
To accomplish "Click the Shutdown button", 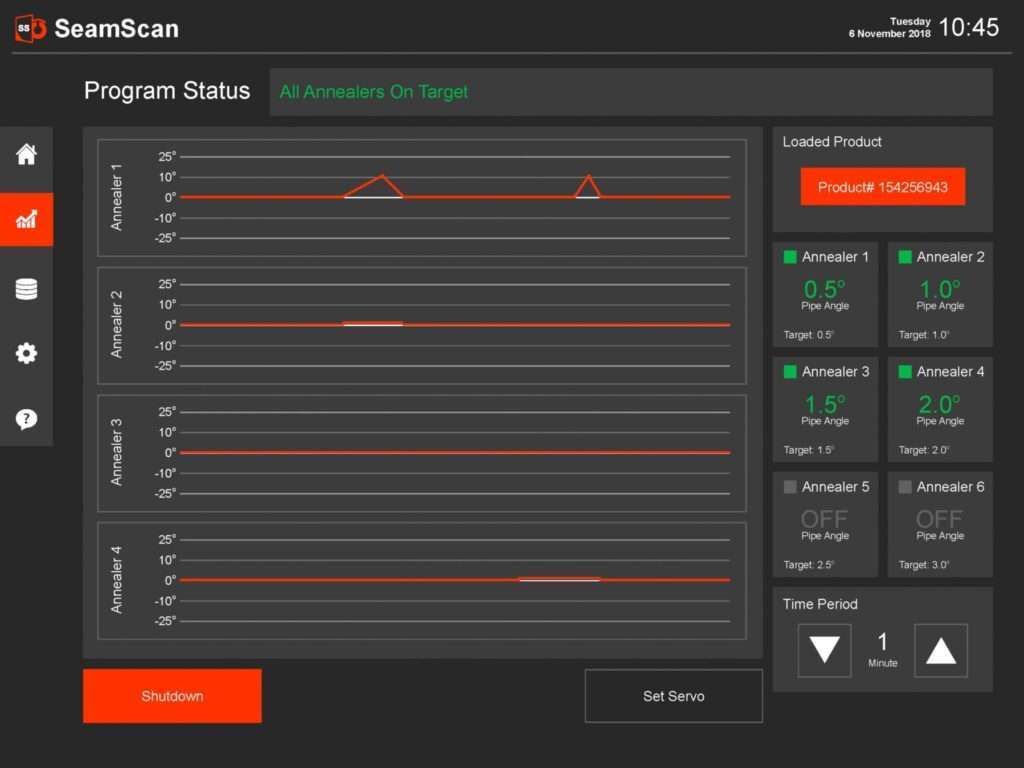I will pos(172,696).
